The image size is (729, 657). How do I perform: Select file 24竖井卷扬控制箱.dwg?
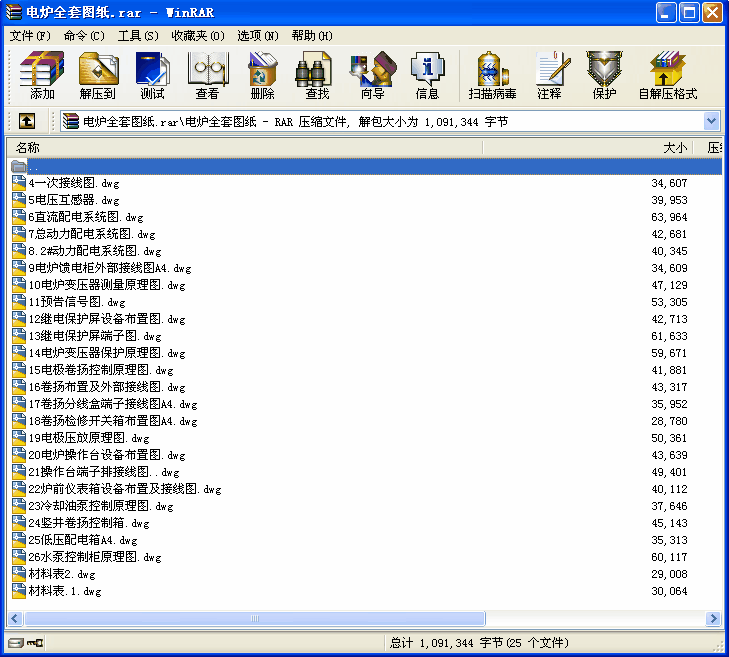[89, 523]
